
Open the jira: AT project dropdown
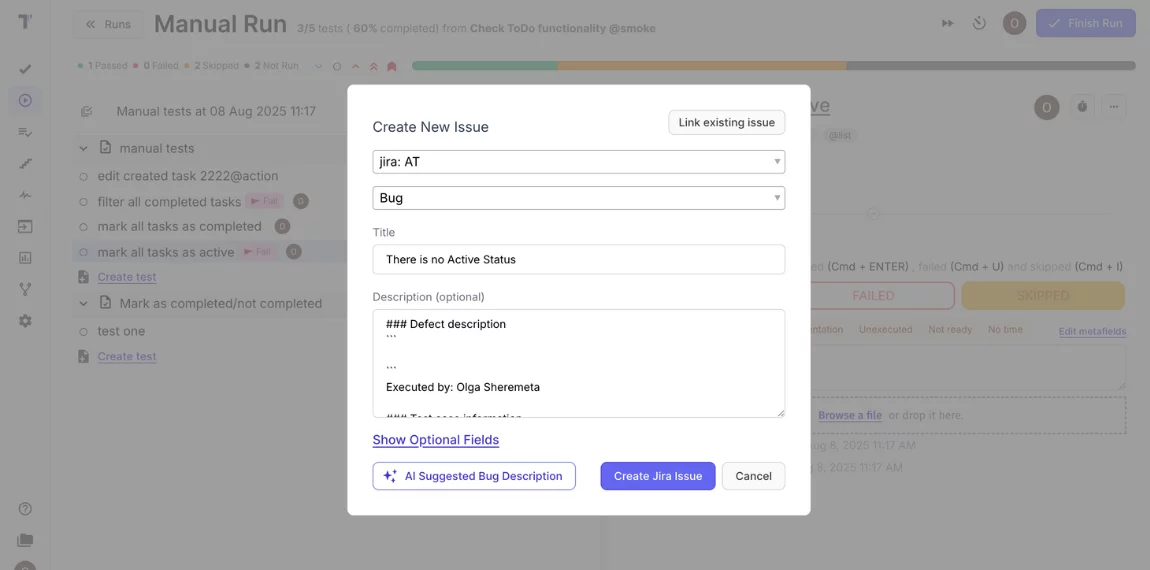(579, 161)
